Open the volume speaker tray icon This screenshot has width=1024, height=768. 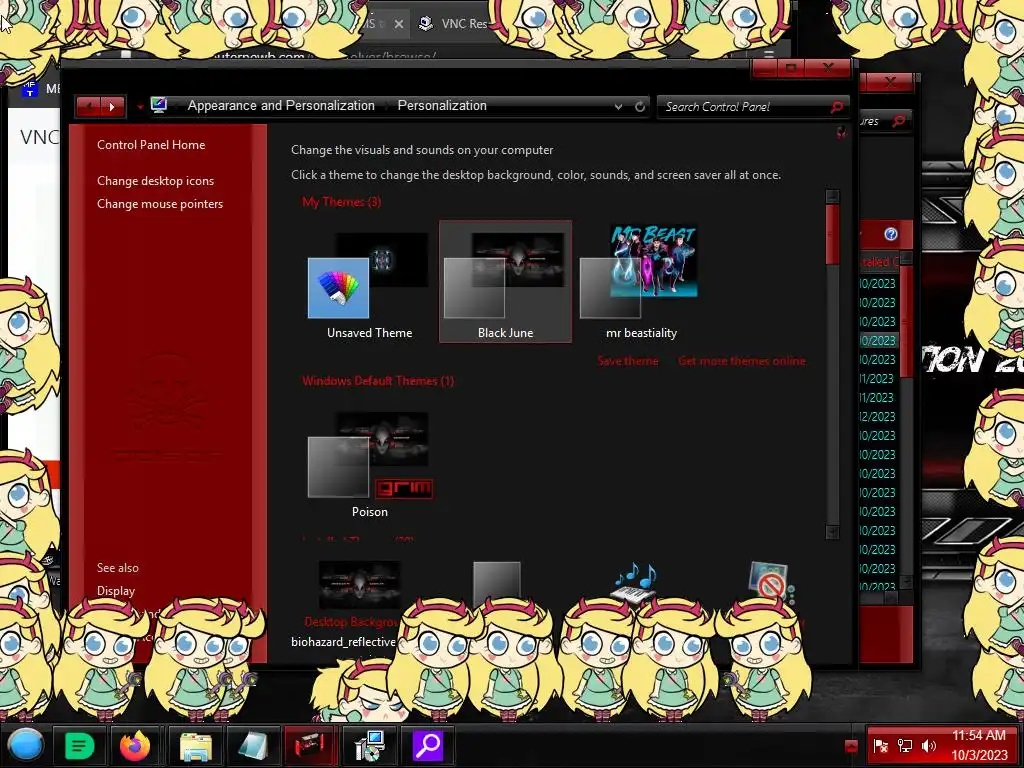(x=928, y=746)
